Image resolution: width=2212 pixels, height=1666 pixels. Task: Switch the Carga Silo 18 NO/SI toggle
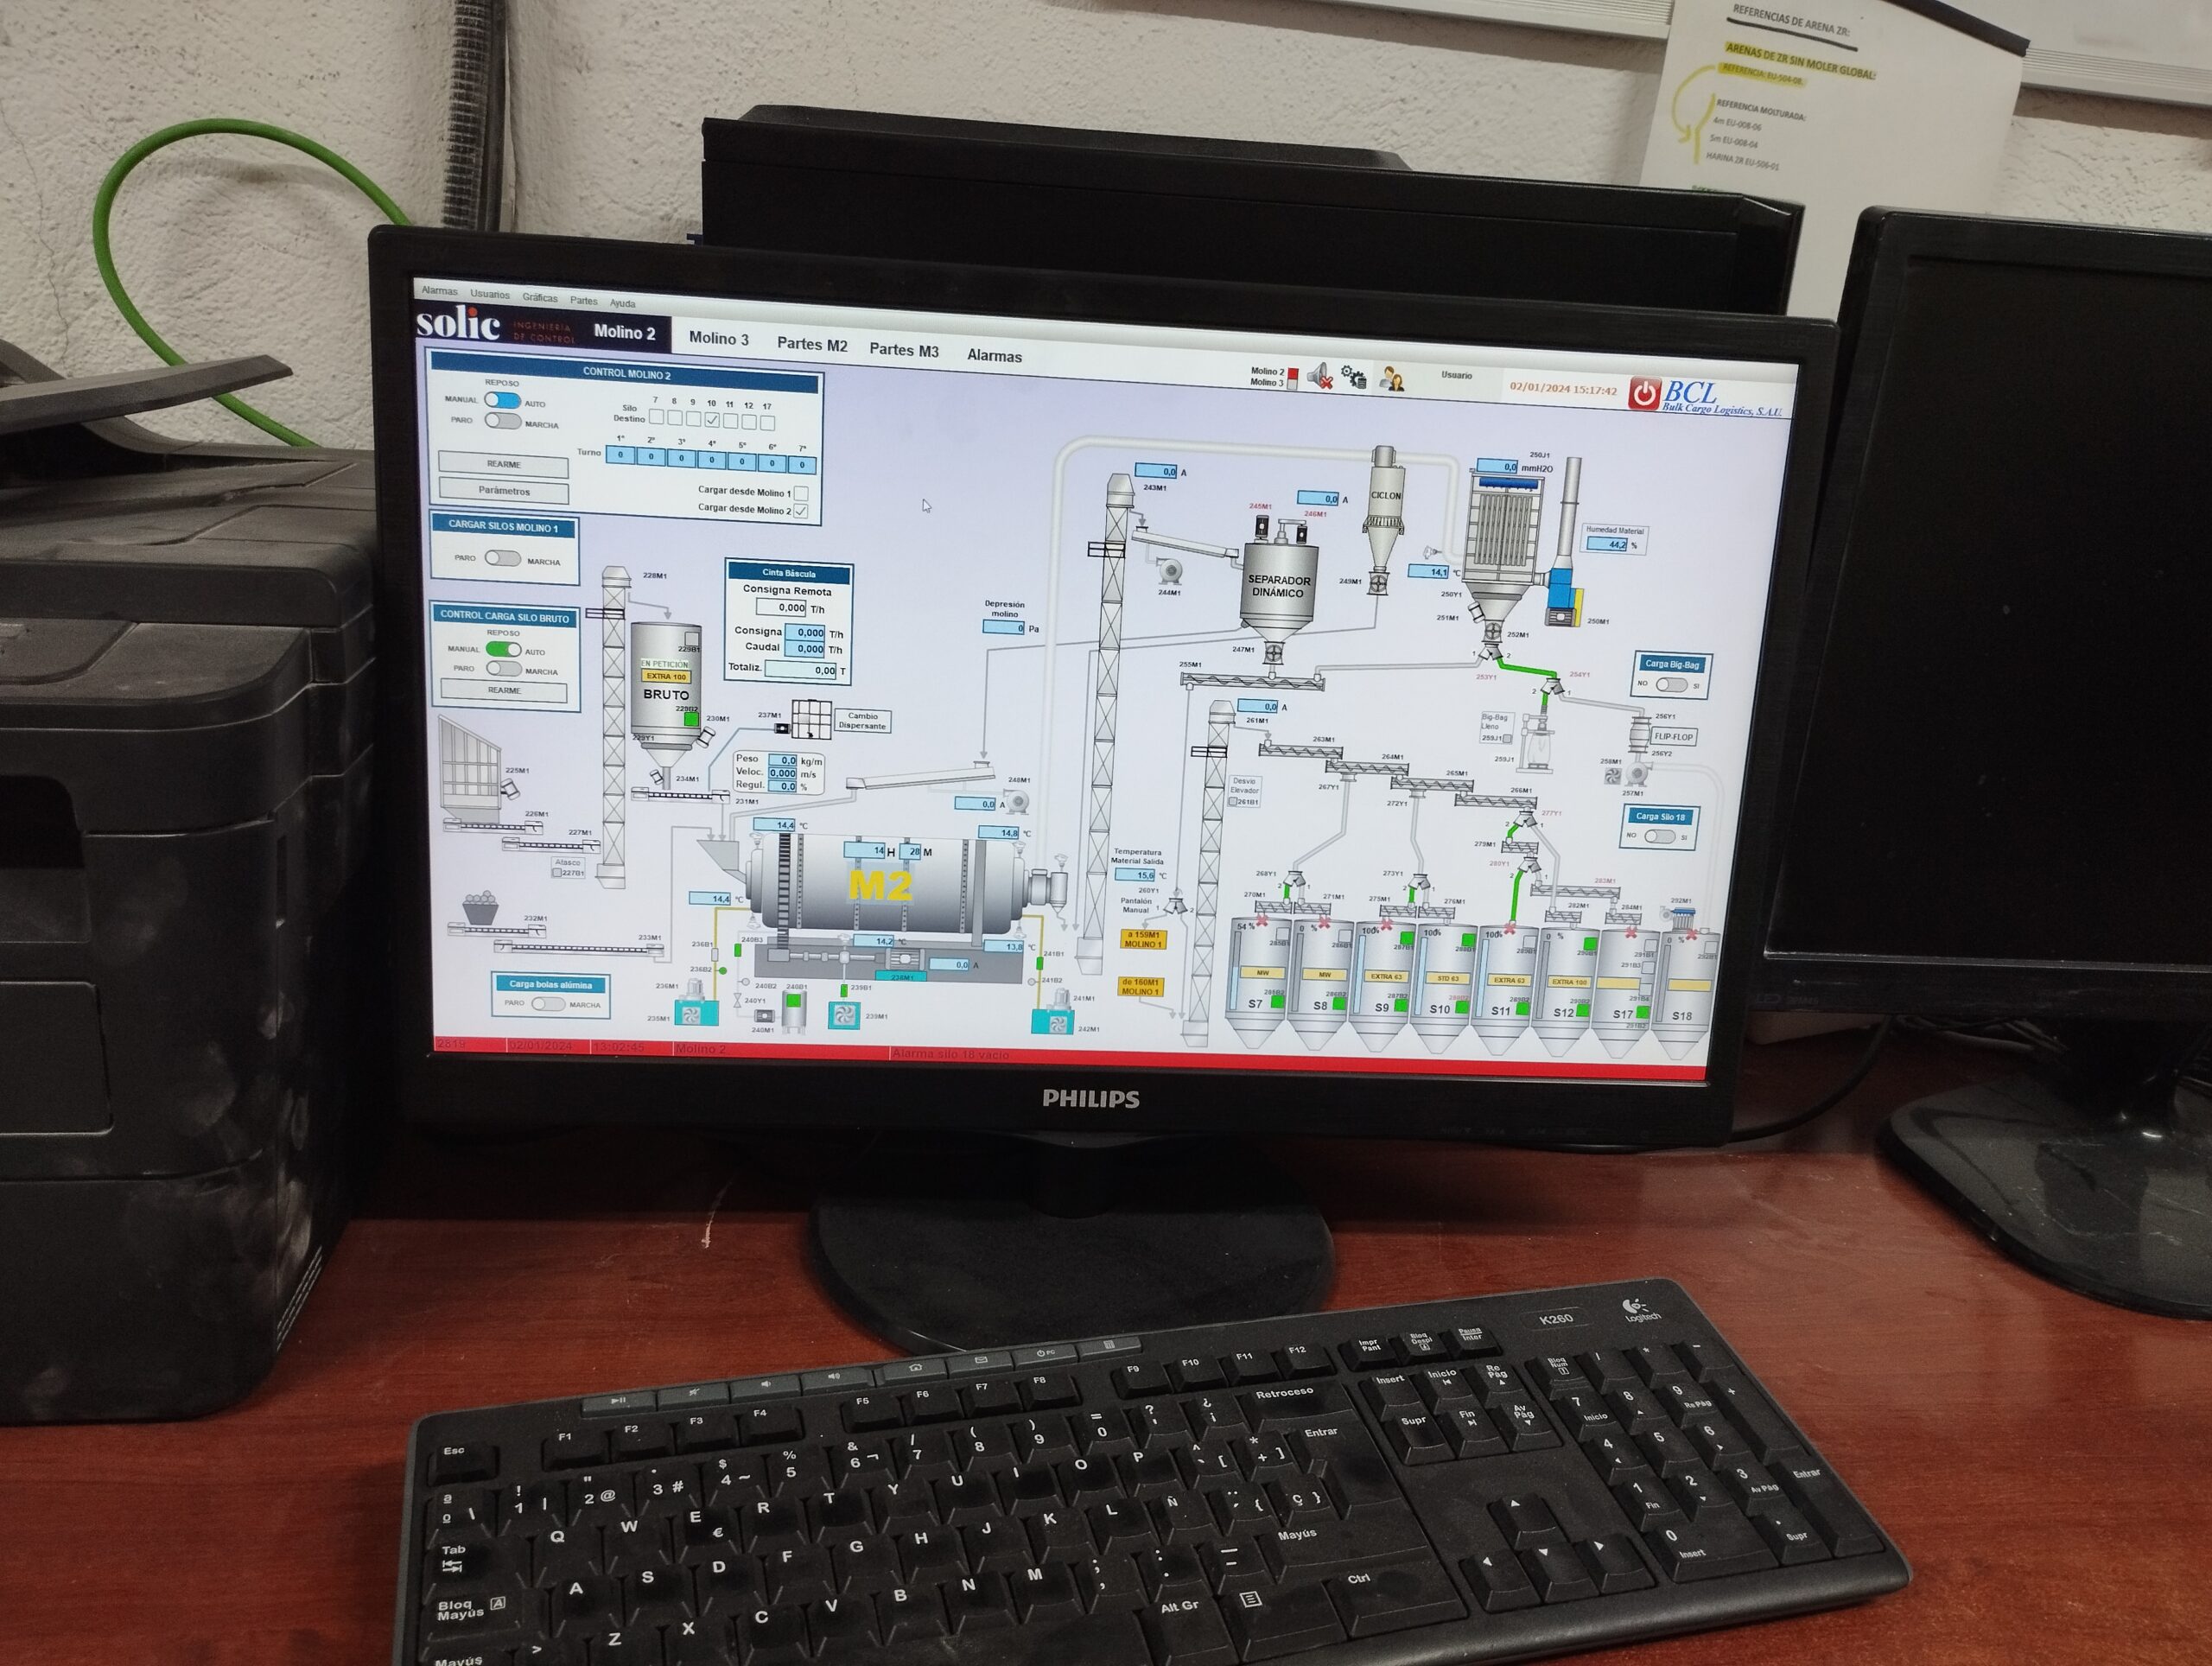1659,836
